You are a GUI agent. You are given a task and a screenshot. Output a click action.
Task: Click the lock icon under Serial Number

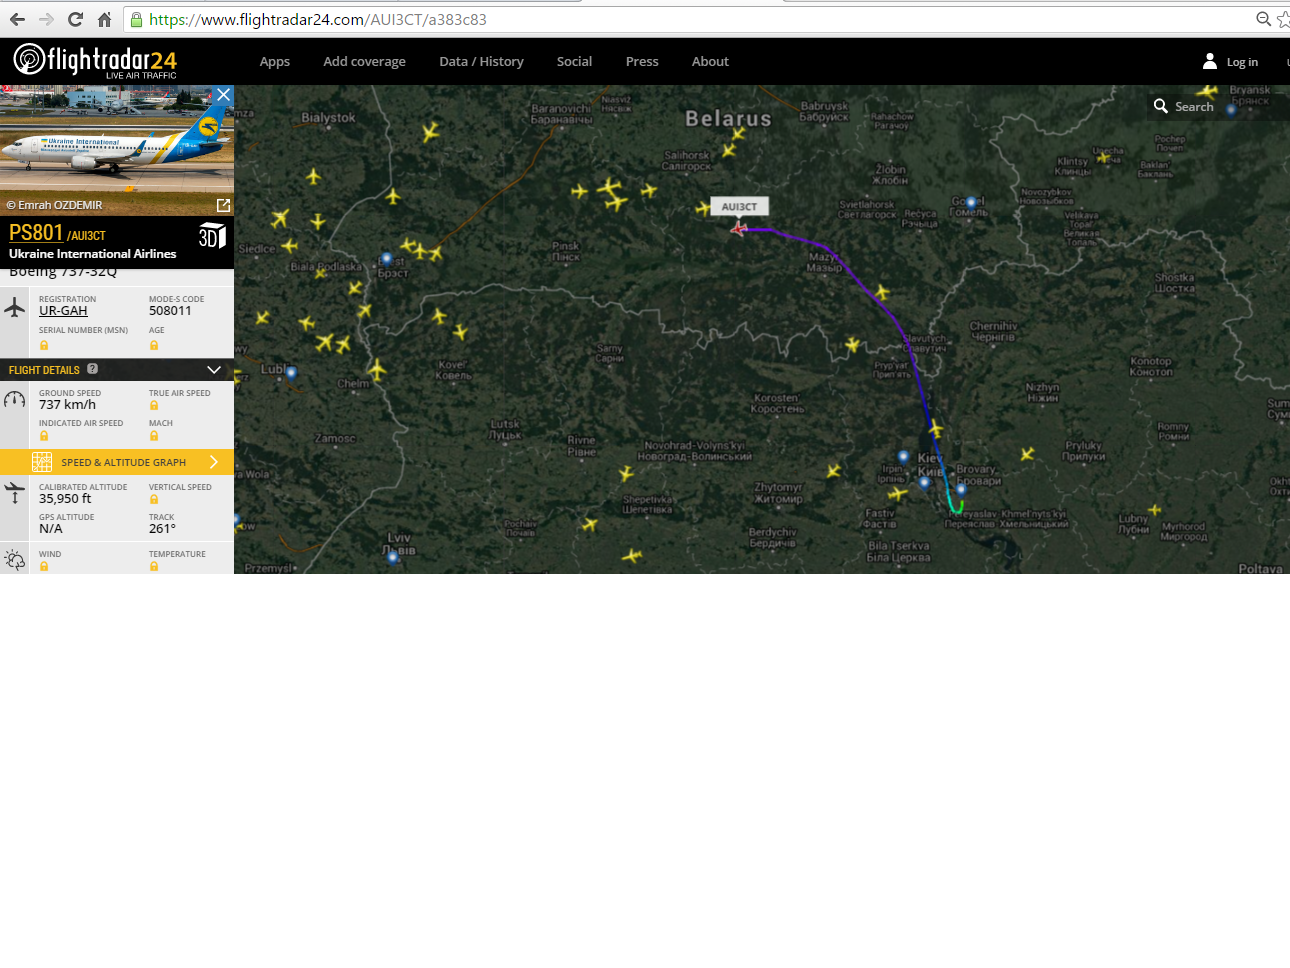44,346
